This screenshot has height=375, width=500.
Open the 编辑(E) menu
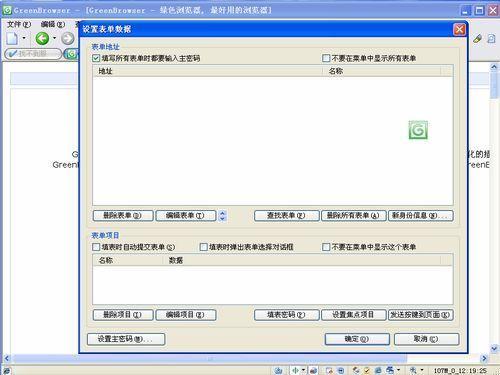click(53, 24)
